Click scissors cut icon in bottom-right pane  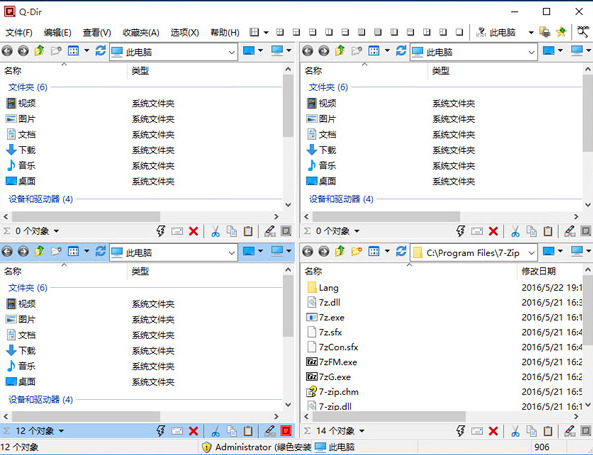(x=515, y=431)
